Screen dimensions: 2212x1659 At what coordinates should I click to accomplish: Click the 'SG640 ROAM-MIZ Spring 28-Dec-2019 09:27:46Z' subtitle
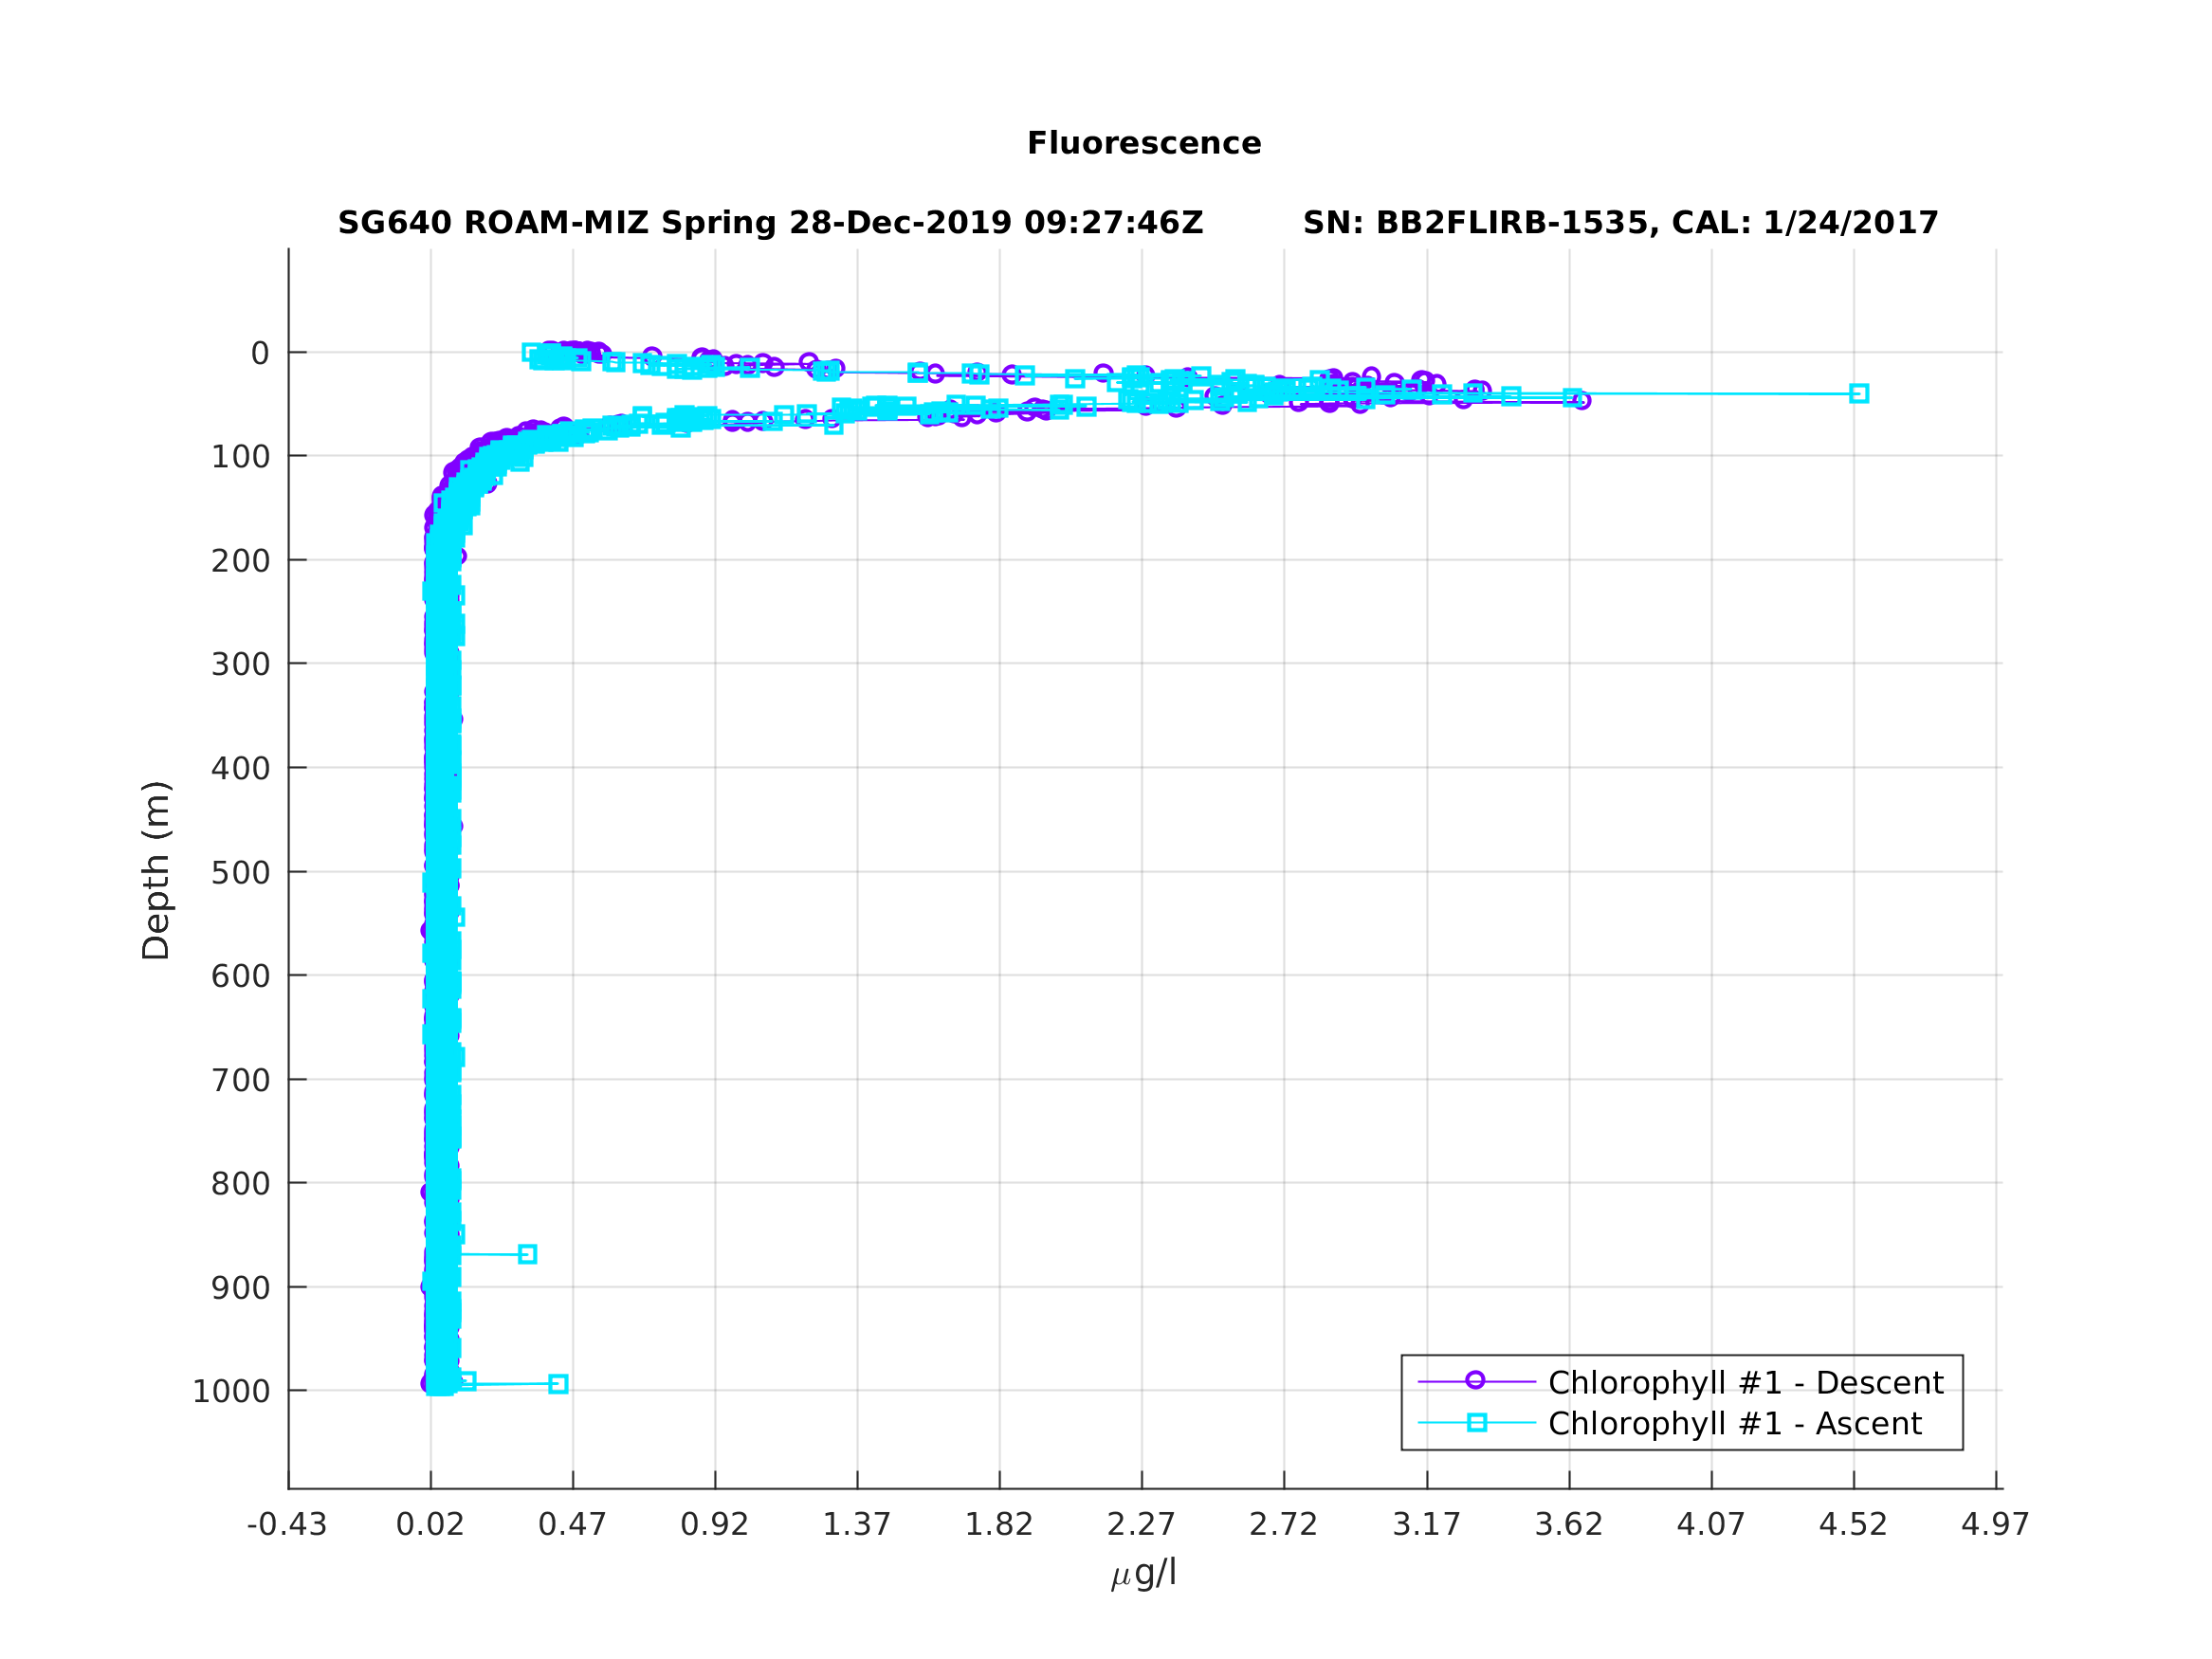(770, 223)
